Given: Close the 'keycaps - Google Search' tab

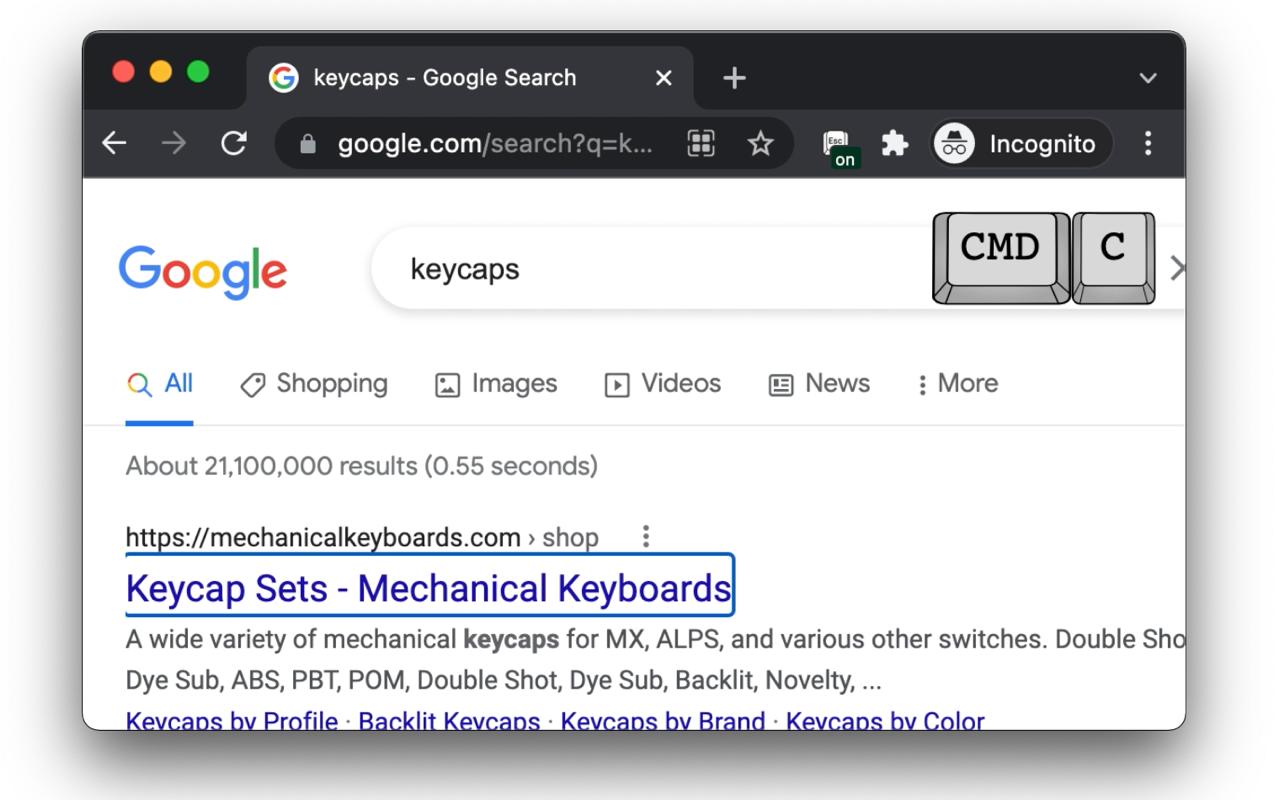Looking at the screenshot, I should [x=663, y=78].
